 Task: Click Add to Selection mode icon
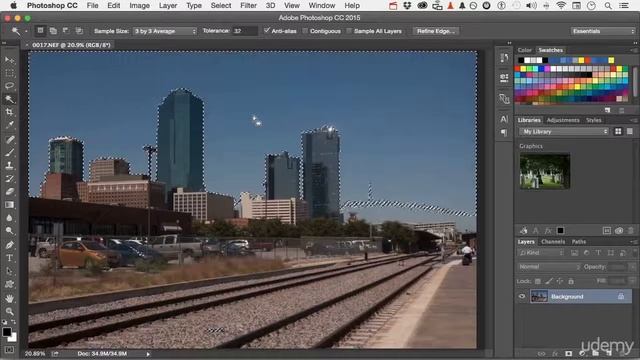click(53, 31)
